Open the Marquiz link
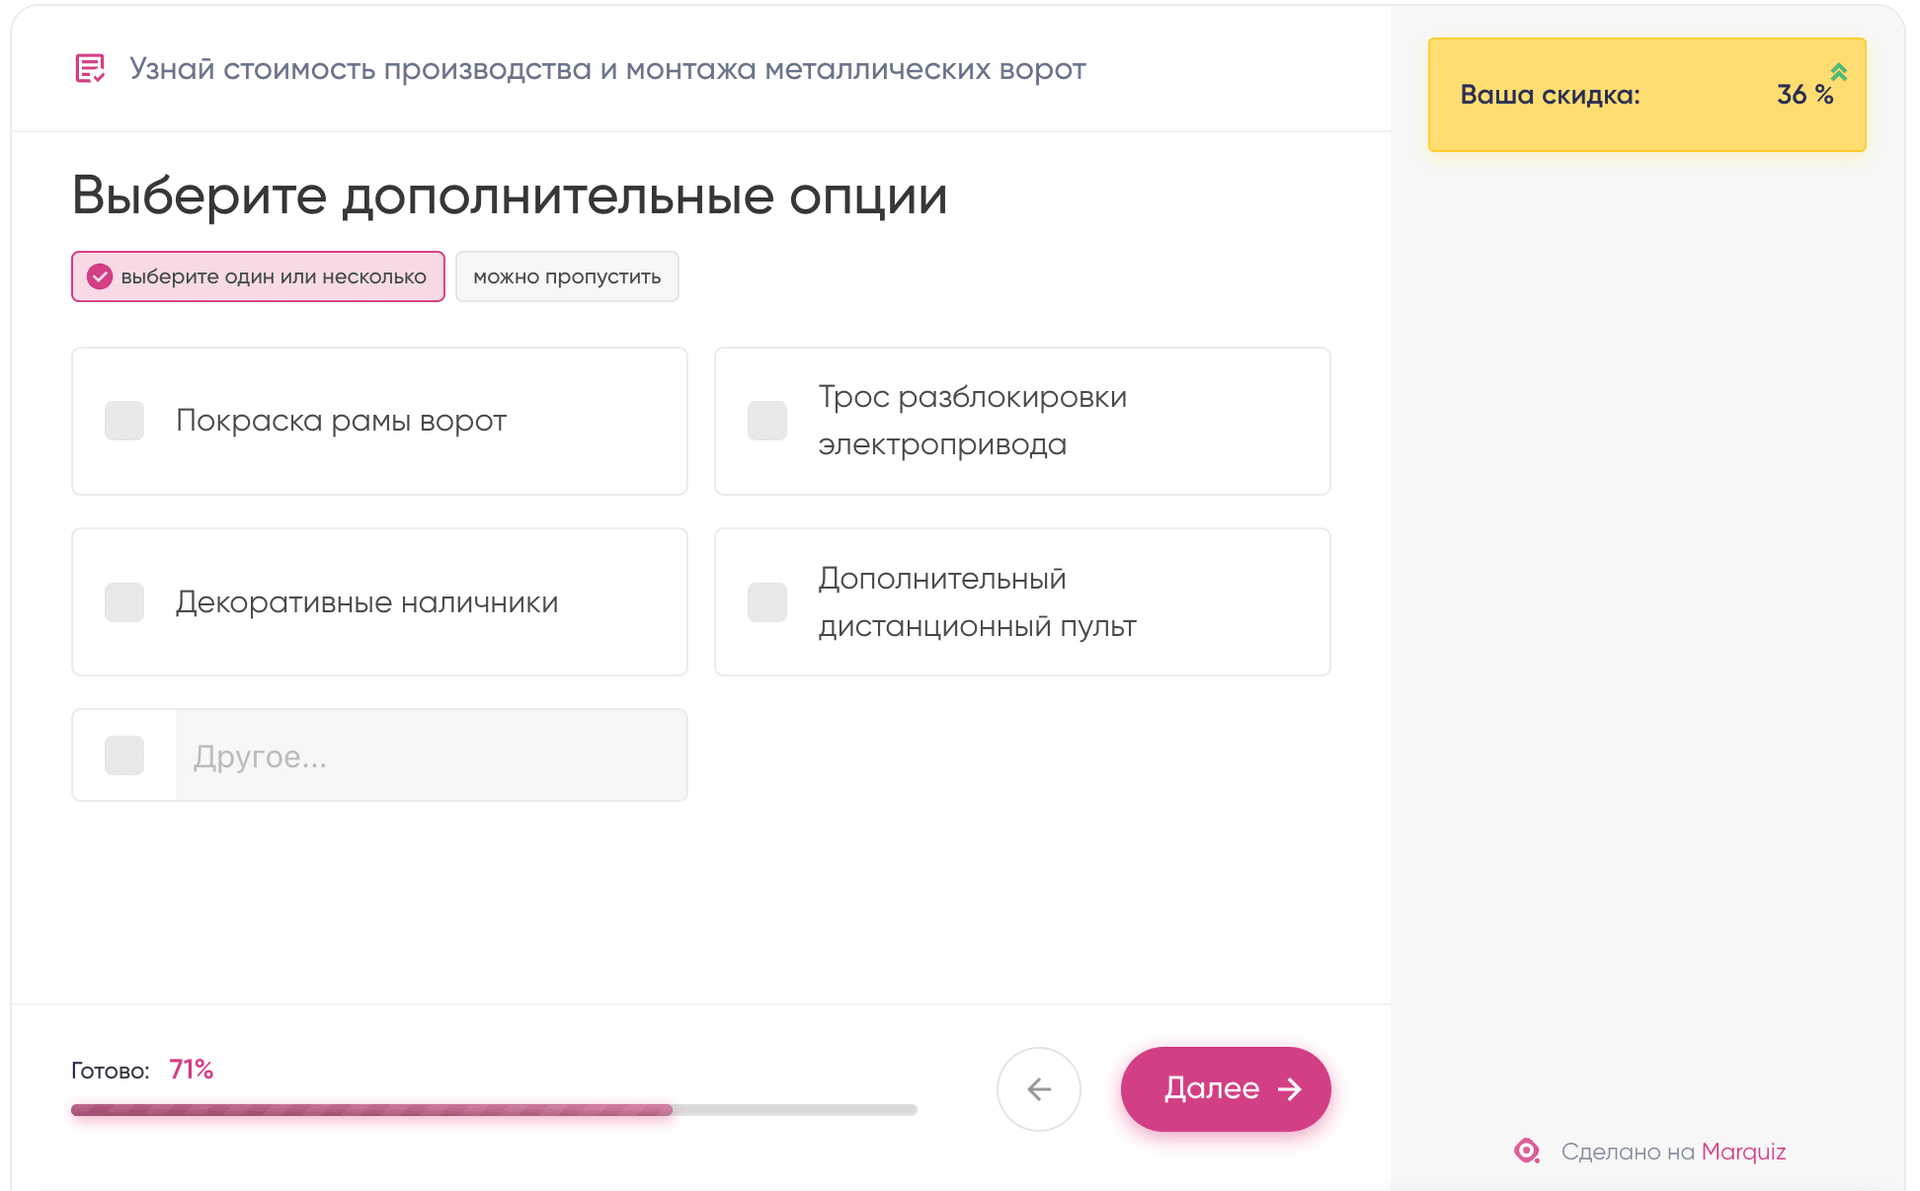Image resolution: width=1920 pixels, height=1191 pixels. [1743, 1152]
